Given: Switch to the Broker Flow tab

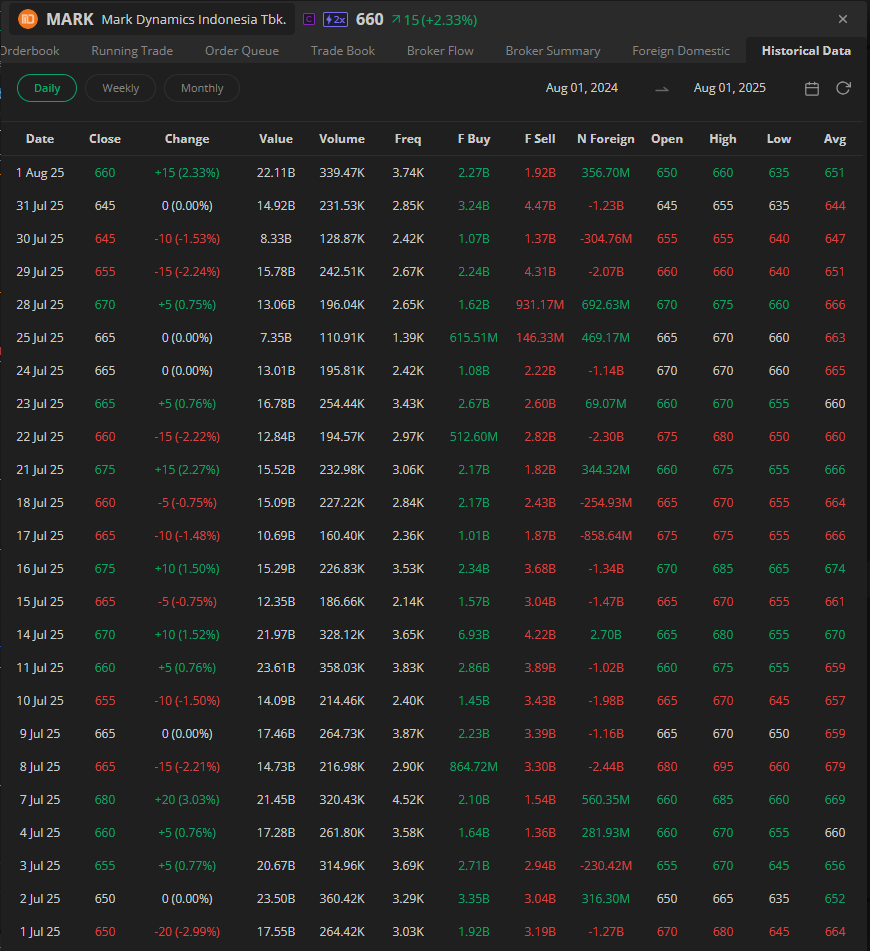Looking at the screenshot, I should 440,51.
